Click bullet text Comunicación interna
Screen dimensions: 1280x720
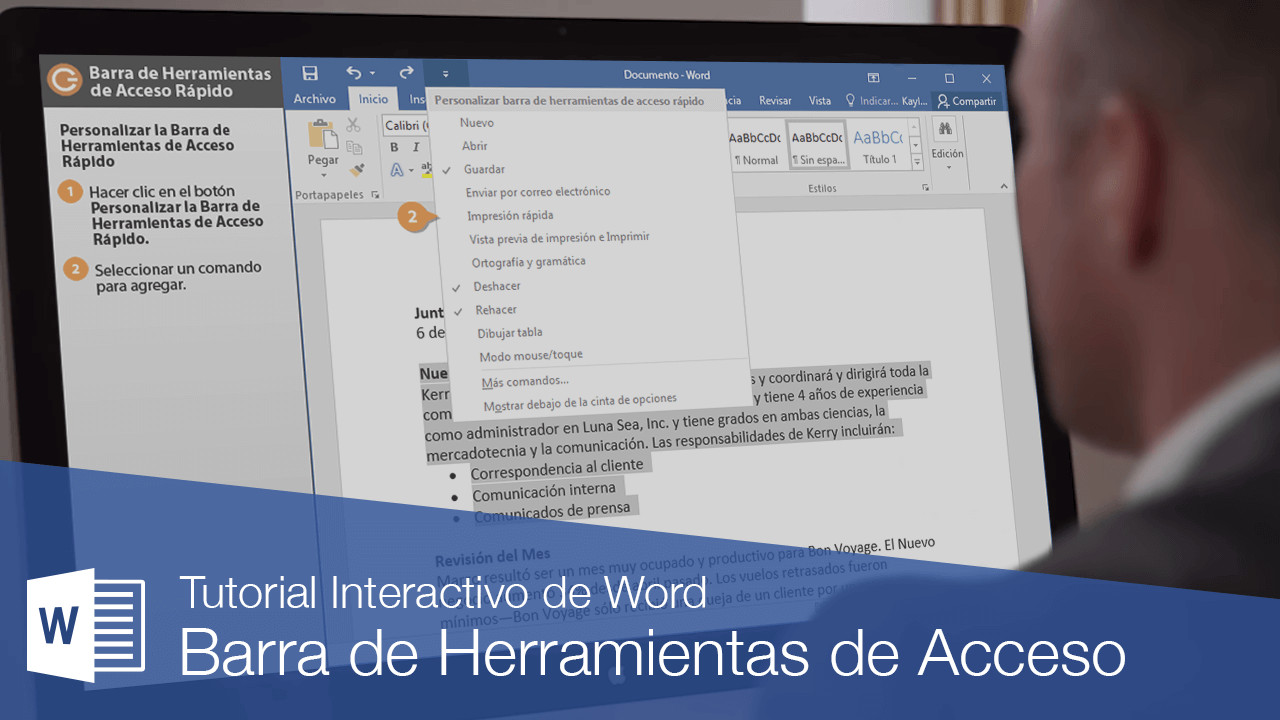(x=544, y=491)
